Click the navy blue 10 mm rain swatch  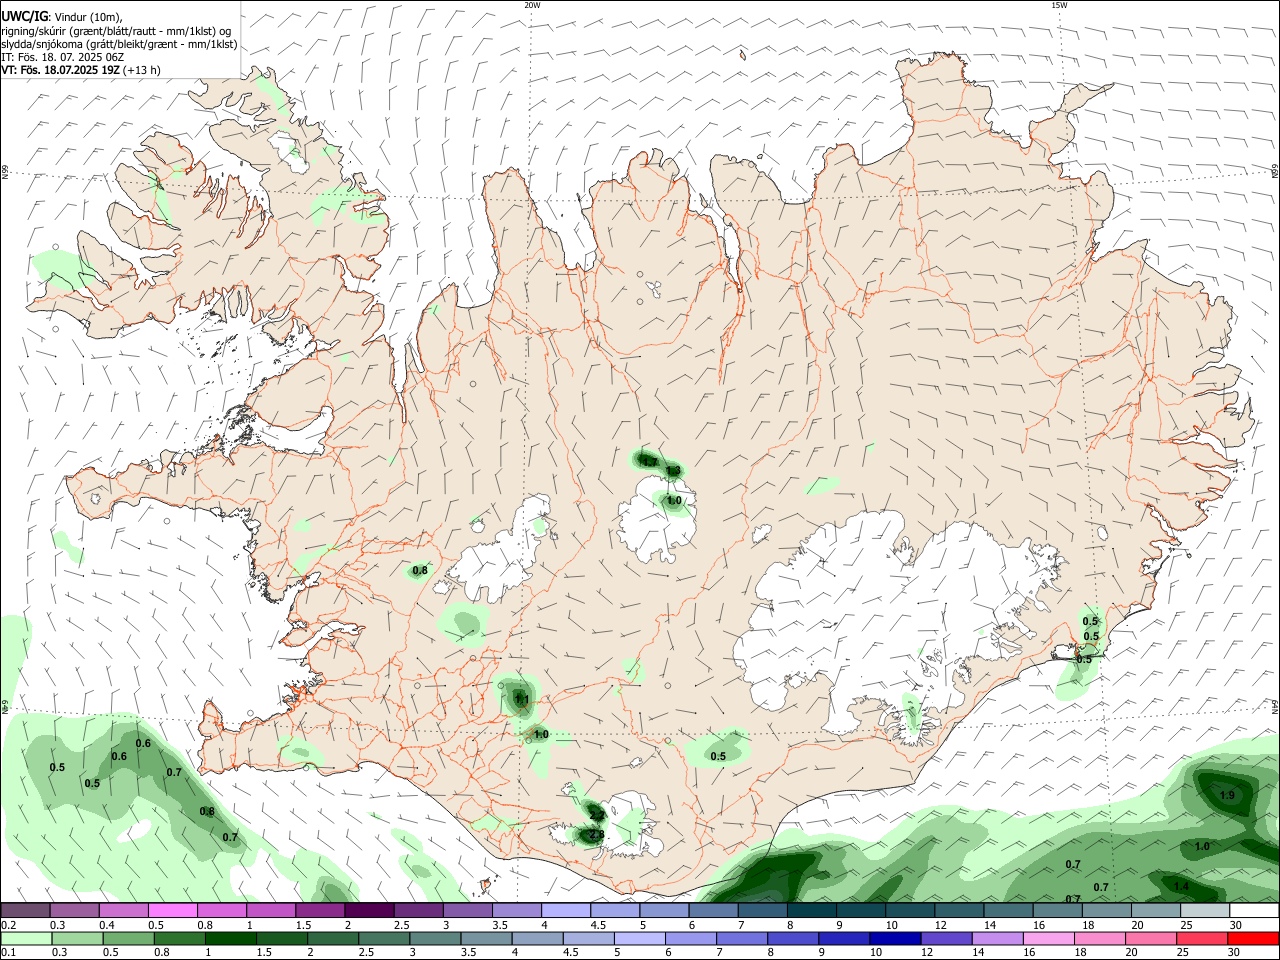[894, 938]
